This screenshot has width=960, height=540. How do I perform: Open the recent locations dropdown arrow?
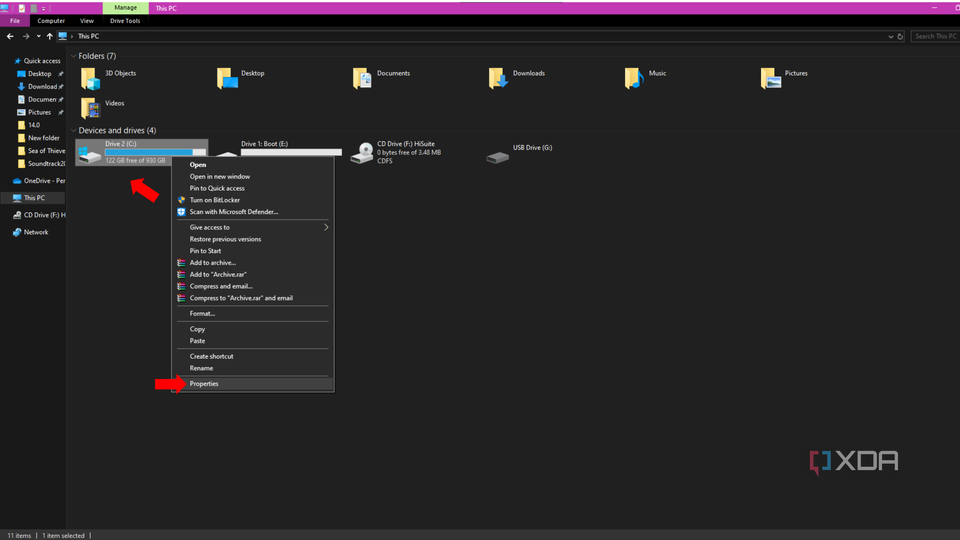point(39,36)
